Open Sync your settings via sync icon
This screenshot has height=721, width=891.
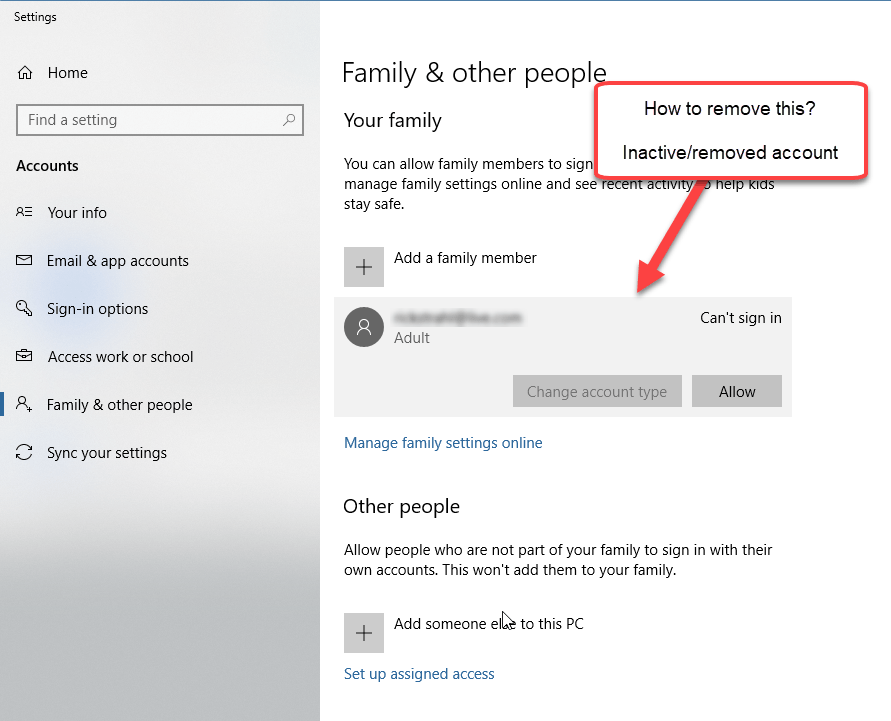pyautogui.click(x=22, y=452)
